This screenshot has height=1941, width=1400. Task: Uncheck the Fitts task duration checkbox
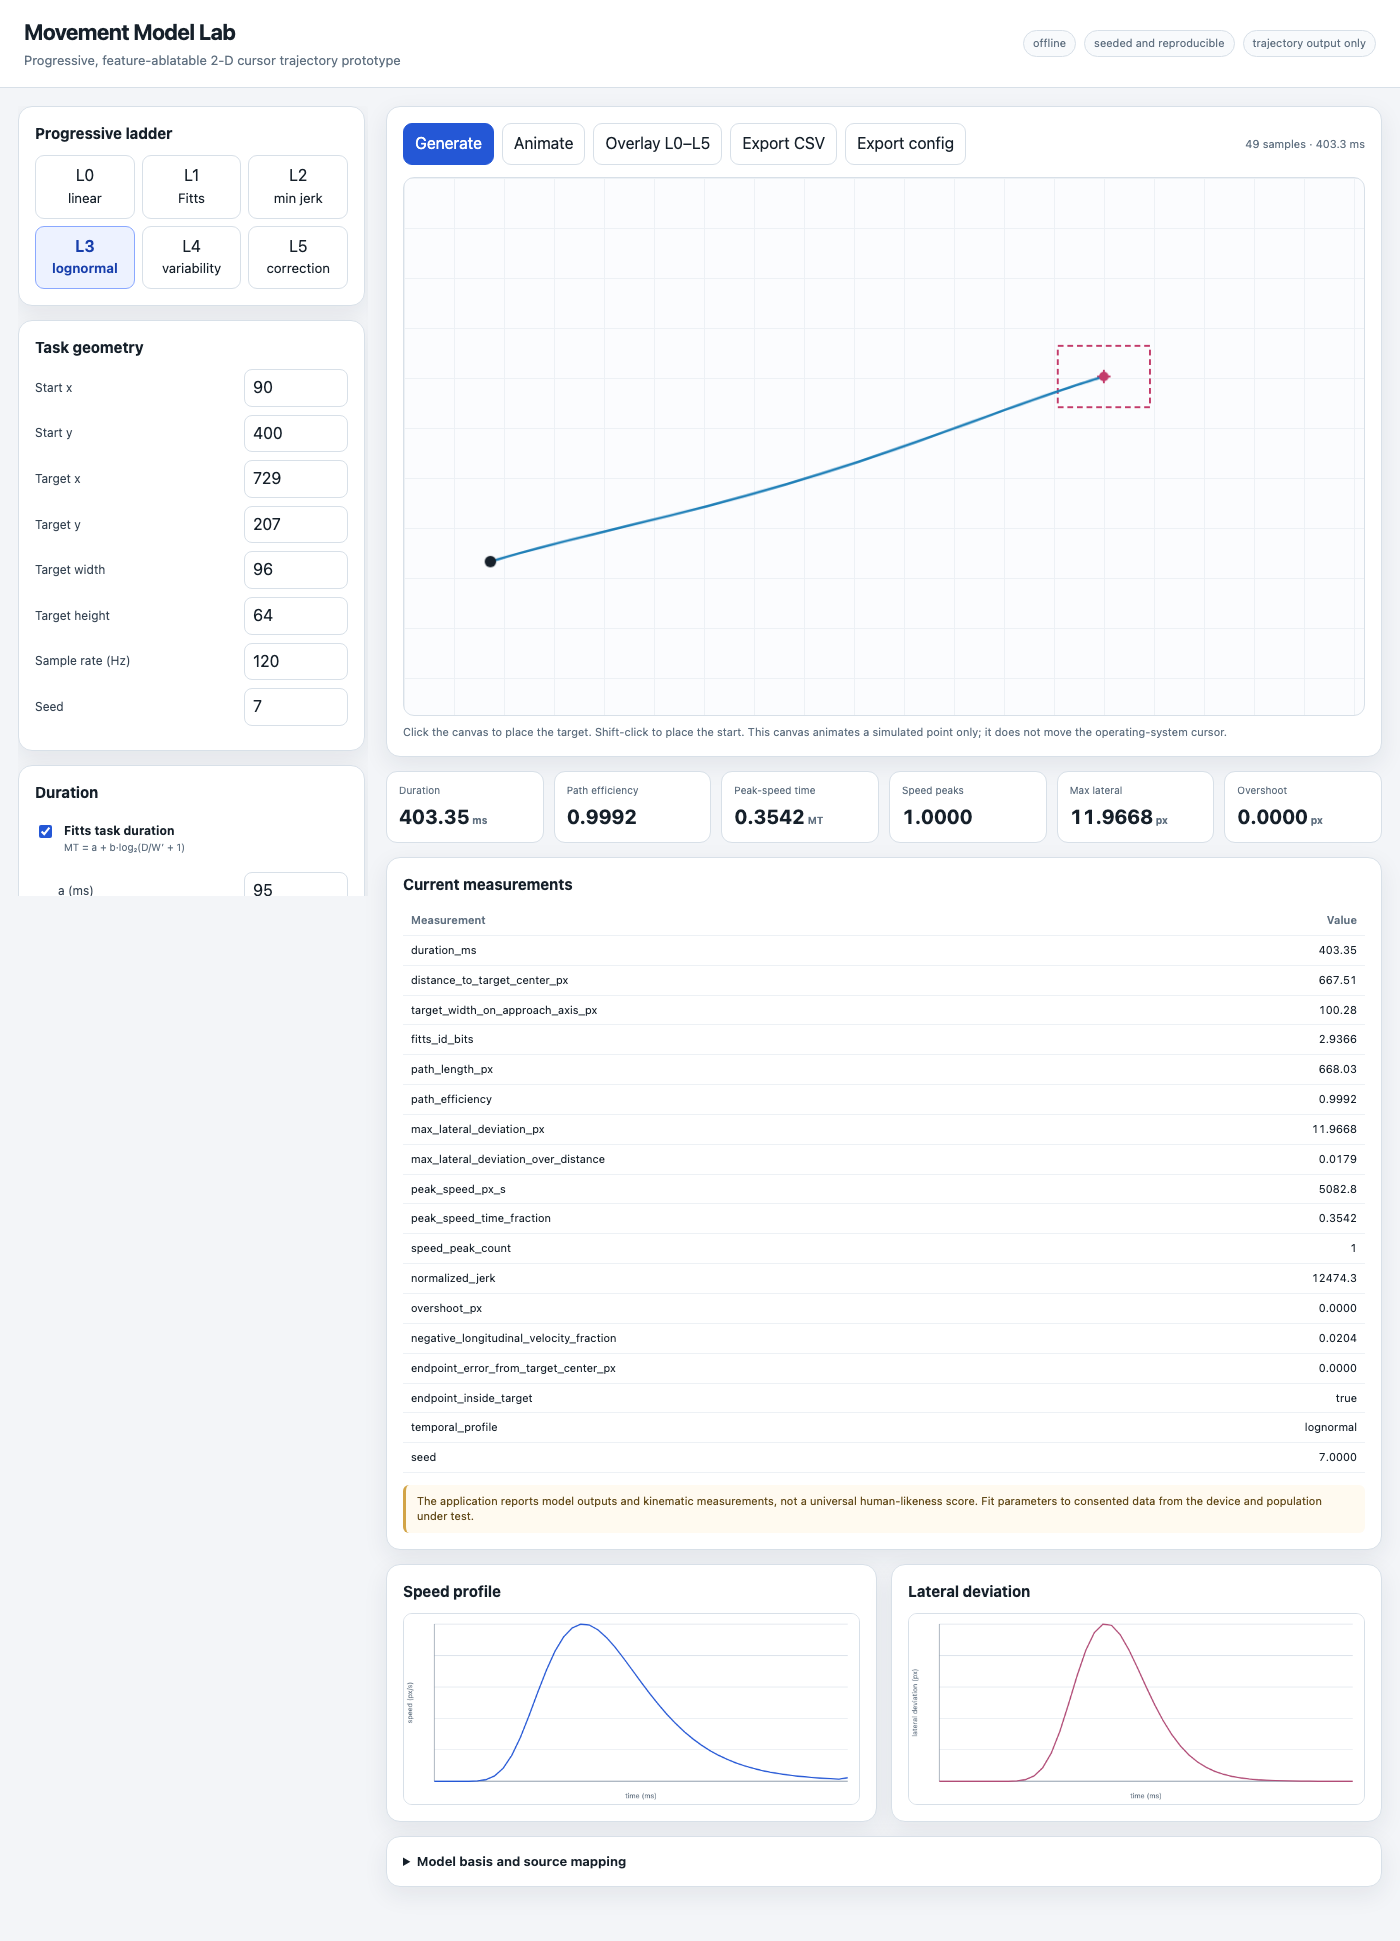(45, 831)
